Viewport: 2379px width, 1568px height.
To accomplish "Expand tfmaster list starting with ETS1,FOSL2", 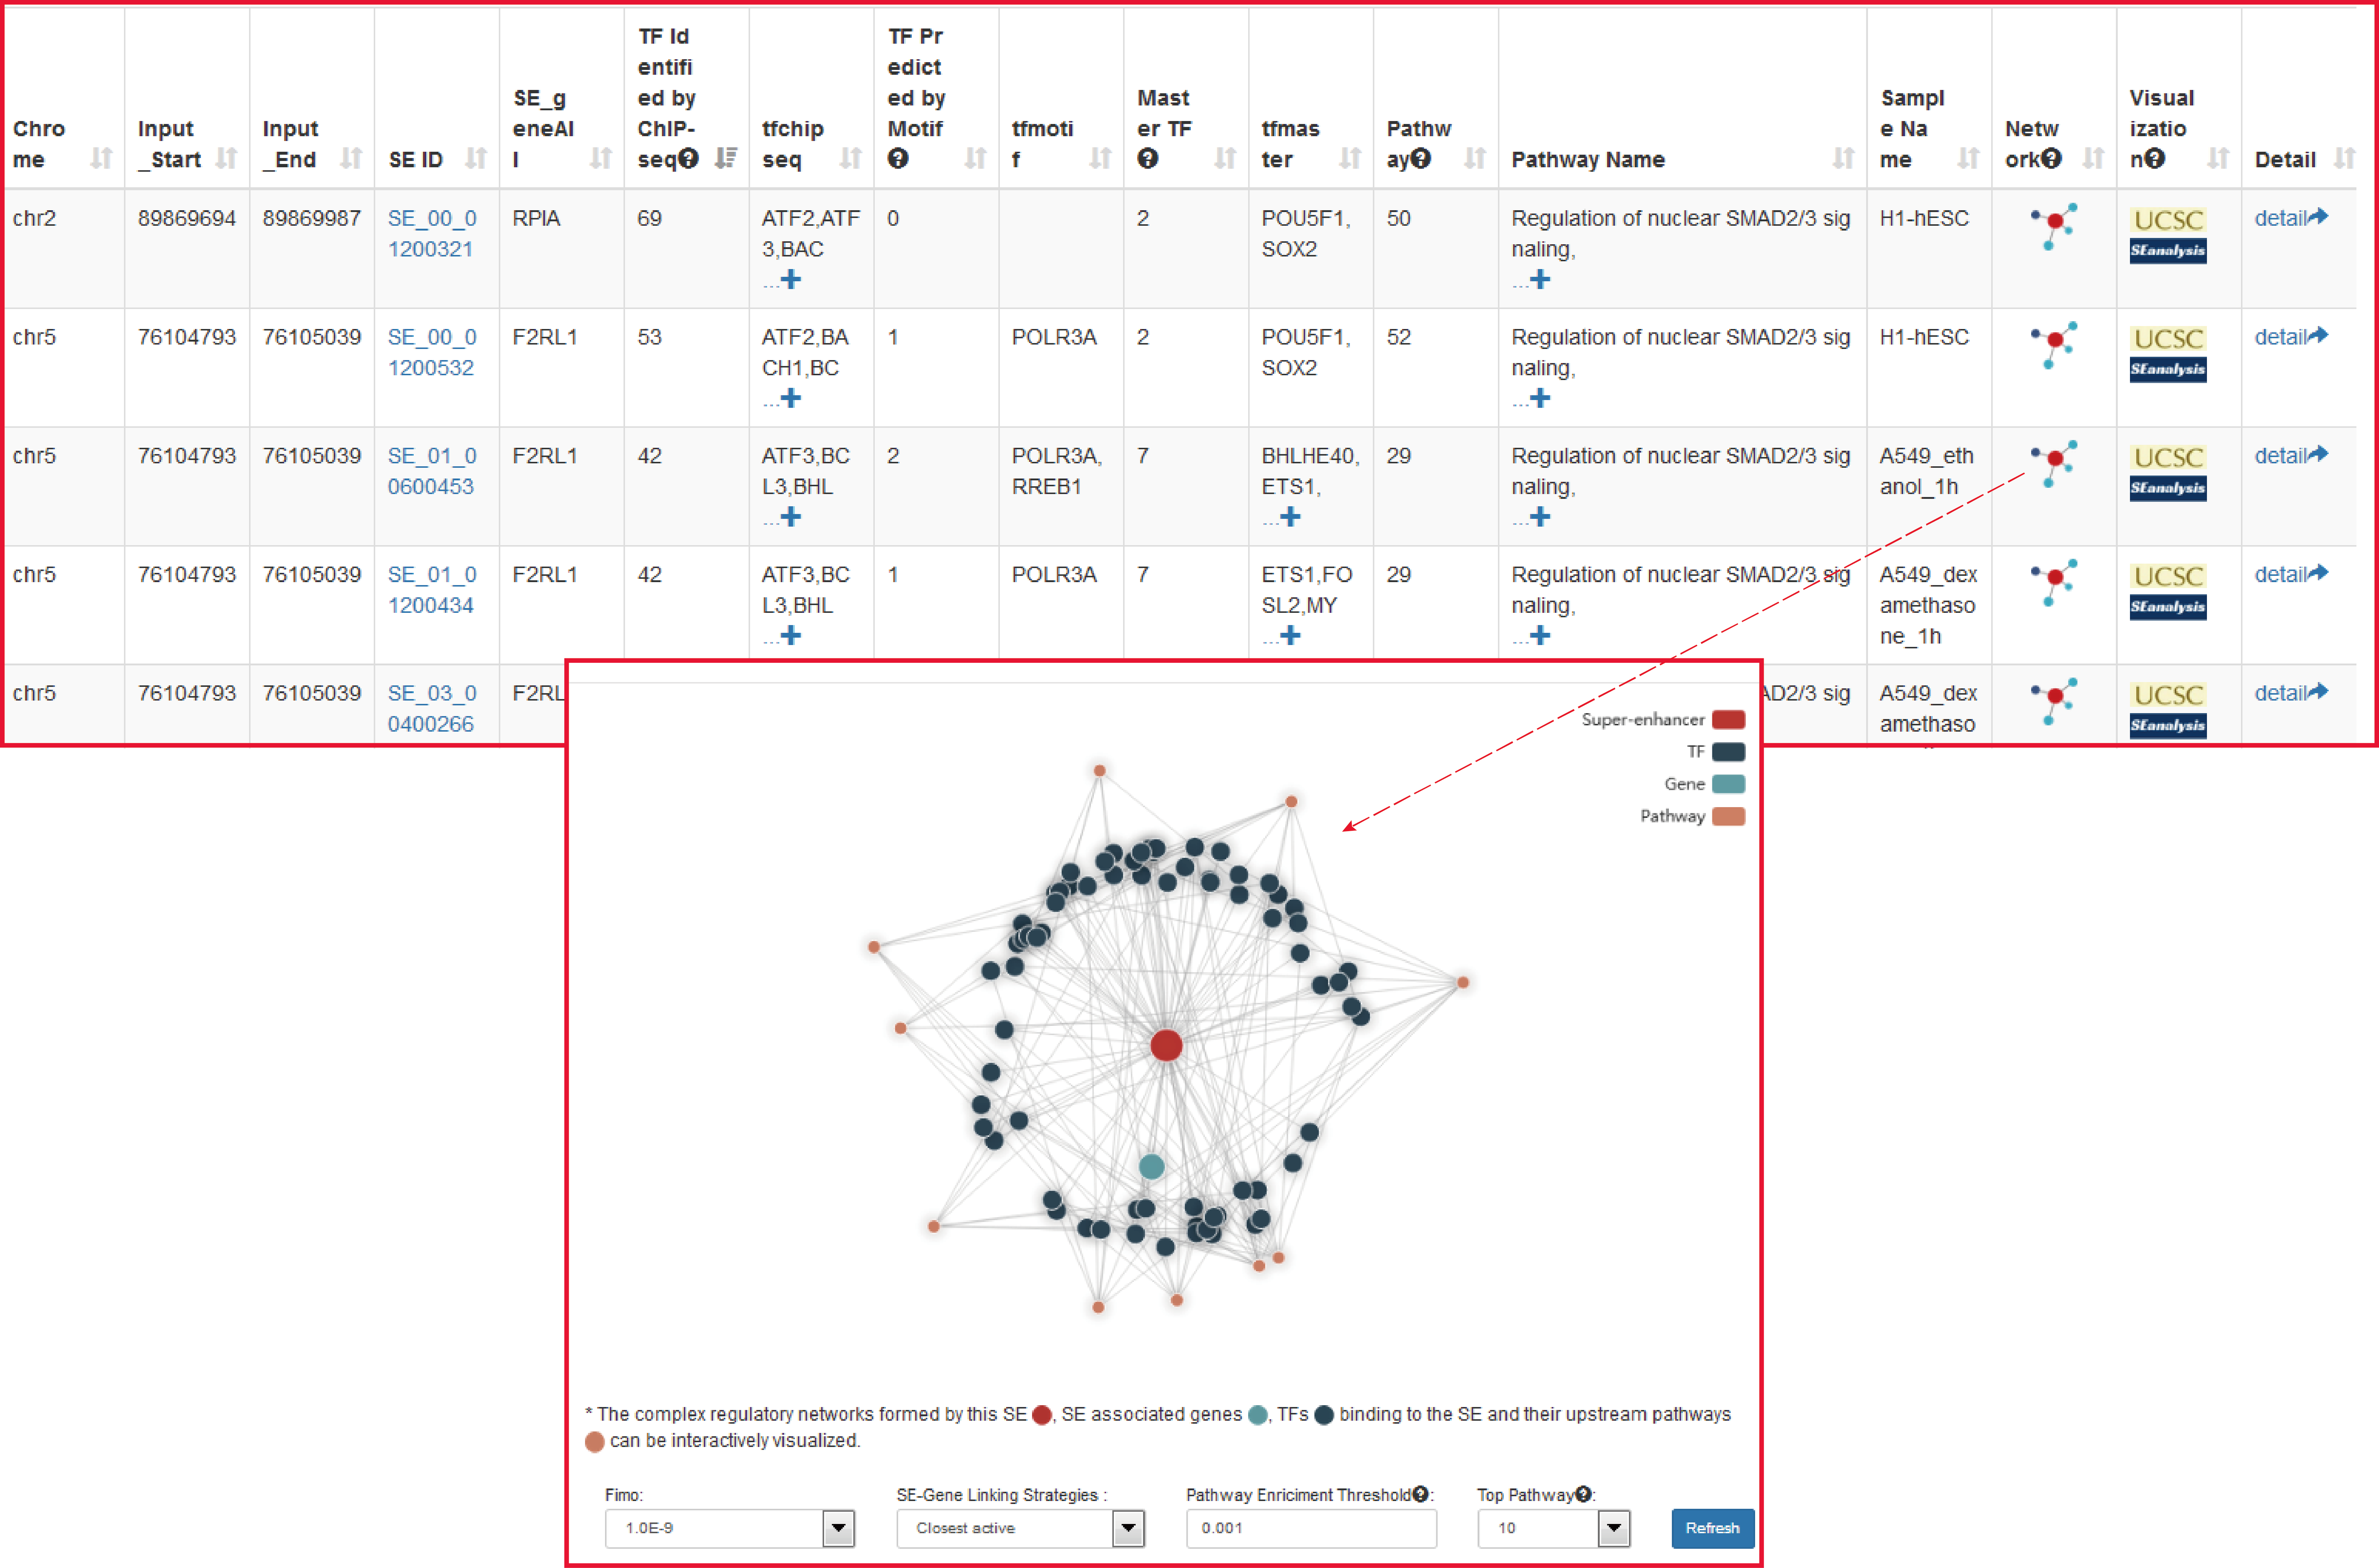I will point(1290,636).
